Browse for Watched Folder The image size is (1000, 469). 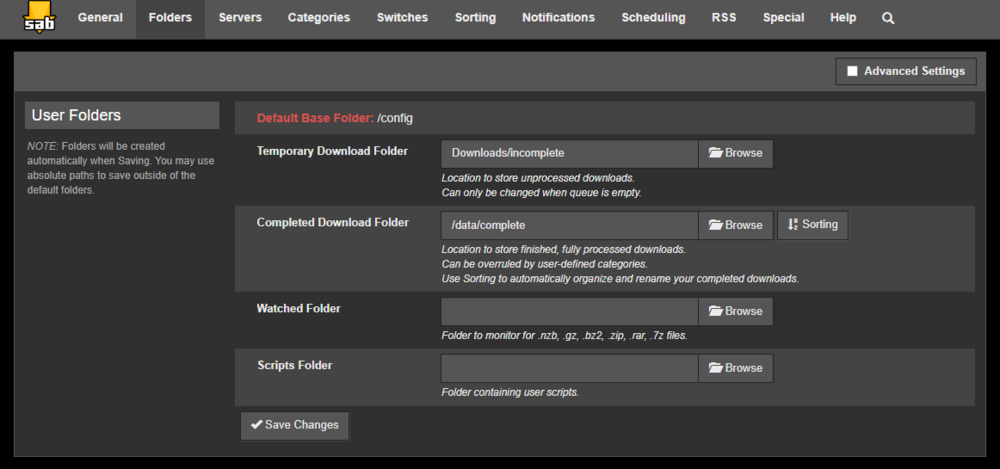point(735,311)
